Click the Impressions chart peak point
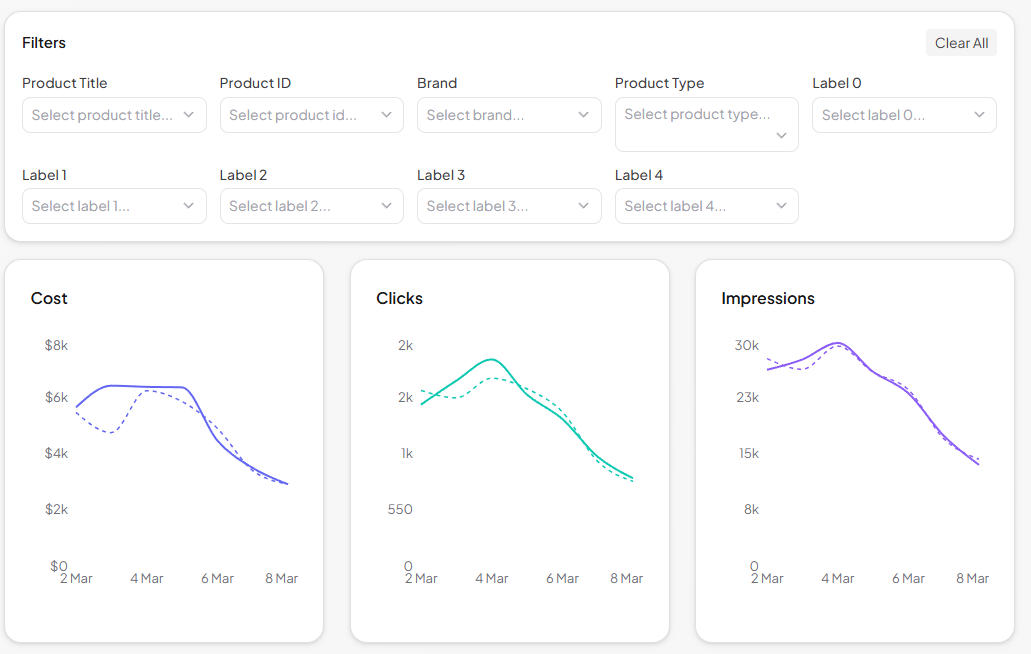 [837, 344]
